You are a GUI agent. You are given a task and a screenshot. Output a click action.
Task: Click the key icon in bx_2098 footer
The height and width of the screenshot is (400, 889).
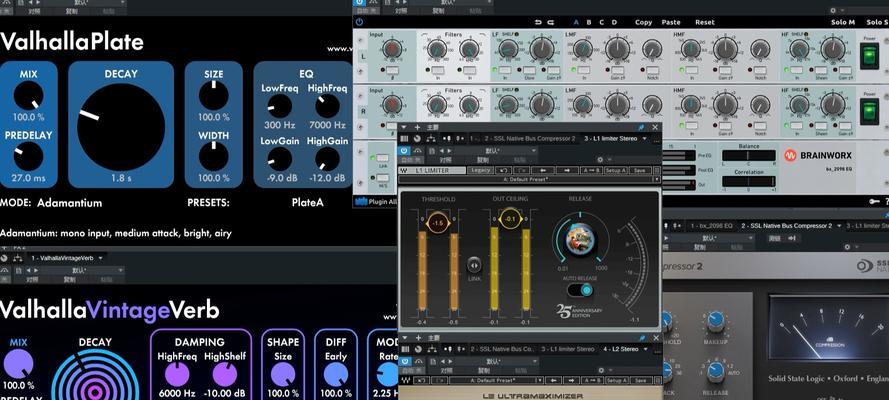click(874, 201)
